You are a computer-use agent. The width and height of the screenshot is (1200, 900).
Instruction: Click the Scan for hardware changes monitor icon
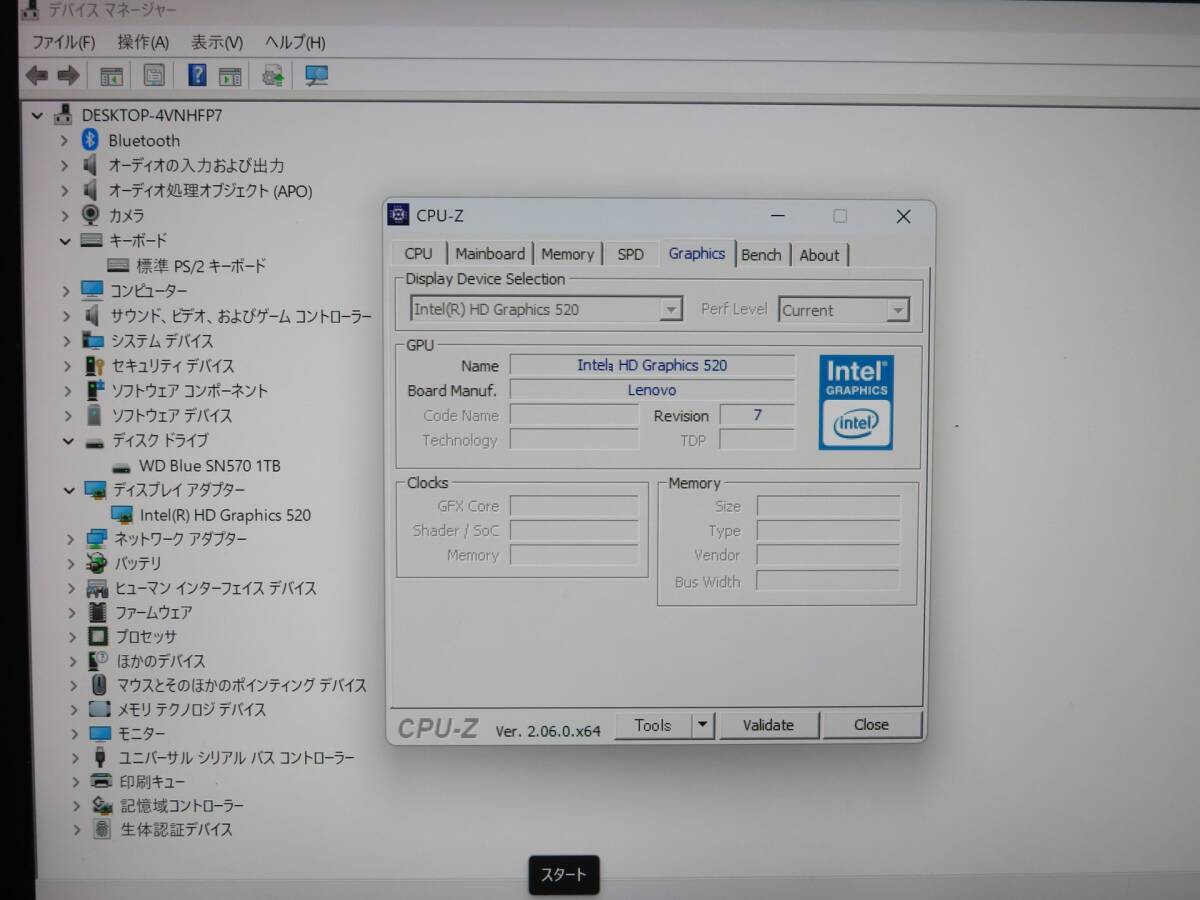[317, 76]
